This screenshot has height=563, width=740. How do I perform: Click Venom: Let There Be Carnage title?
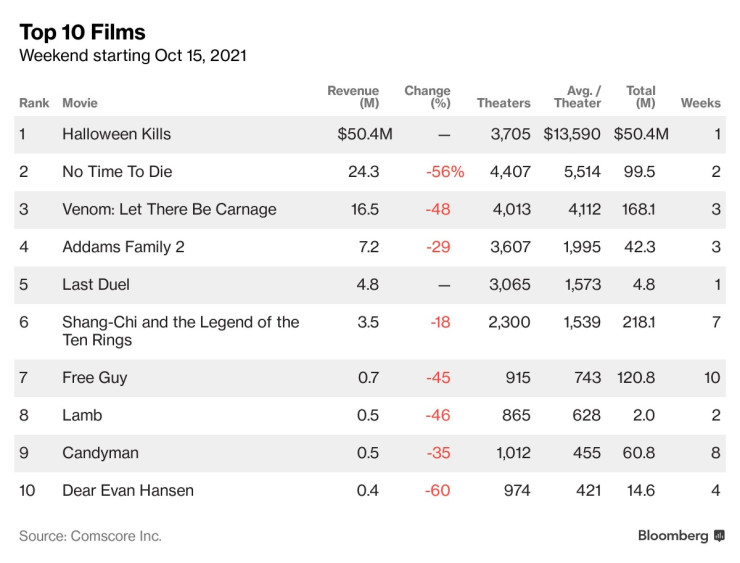[169, 210]
